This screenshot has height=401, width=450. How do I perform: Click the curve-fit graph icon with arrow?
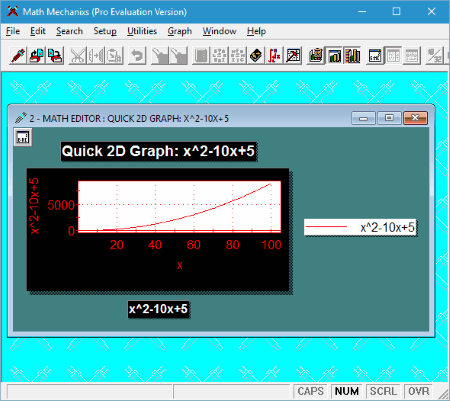(293, 56)
